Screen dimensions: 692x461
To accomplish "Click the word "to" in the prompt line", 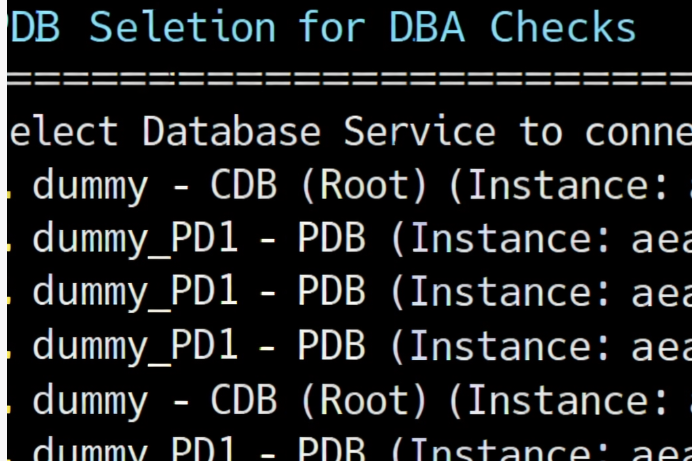I will (540, 132).
